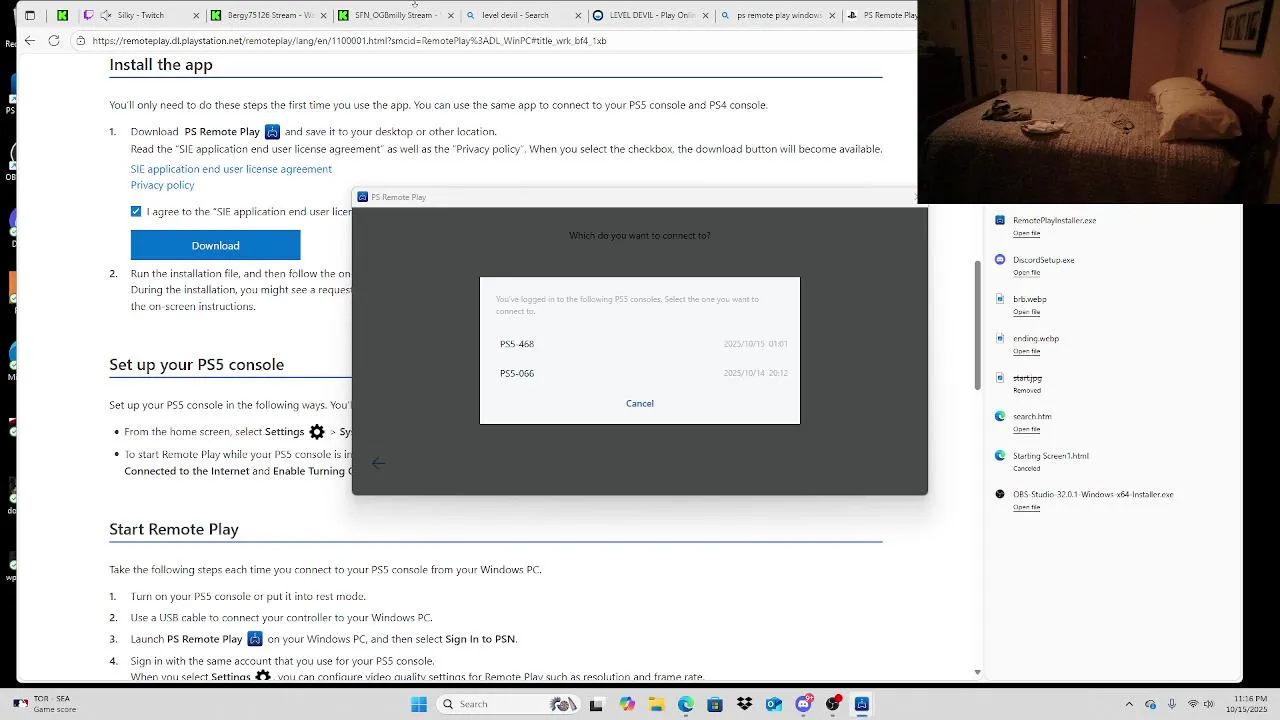
Task: Open Wi-Fi network settings in tray
Action: point(1193,704)
